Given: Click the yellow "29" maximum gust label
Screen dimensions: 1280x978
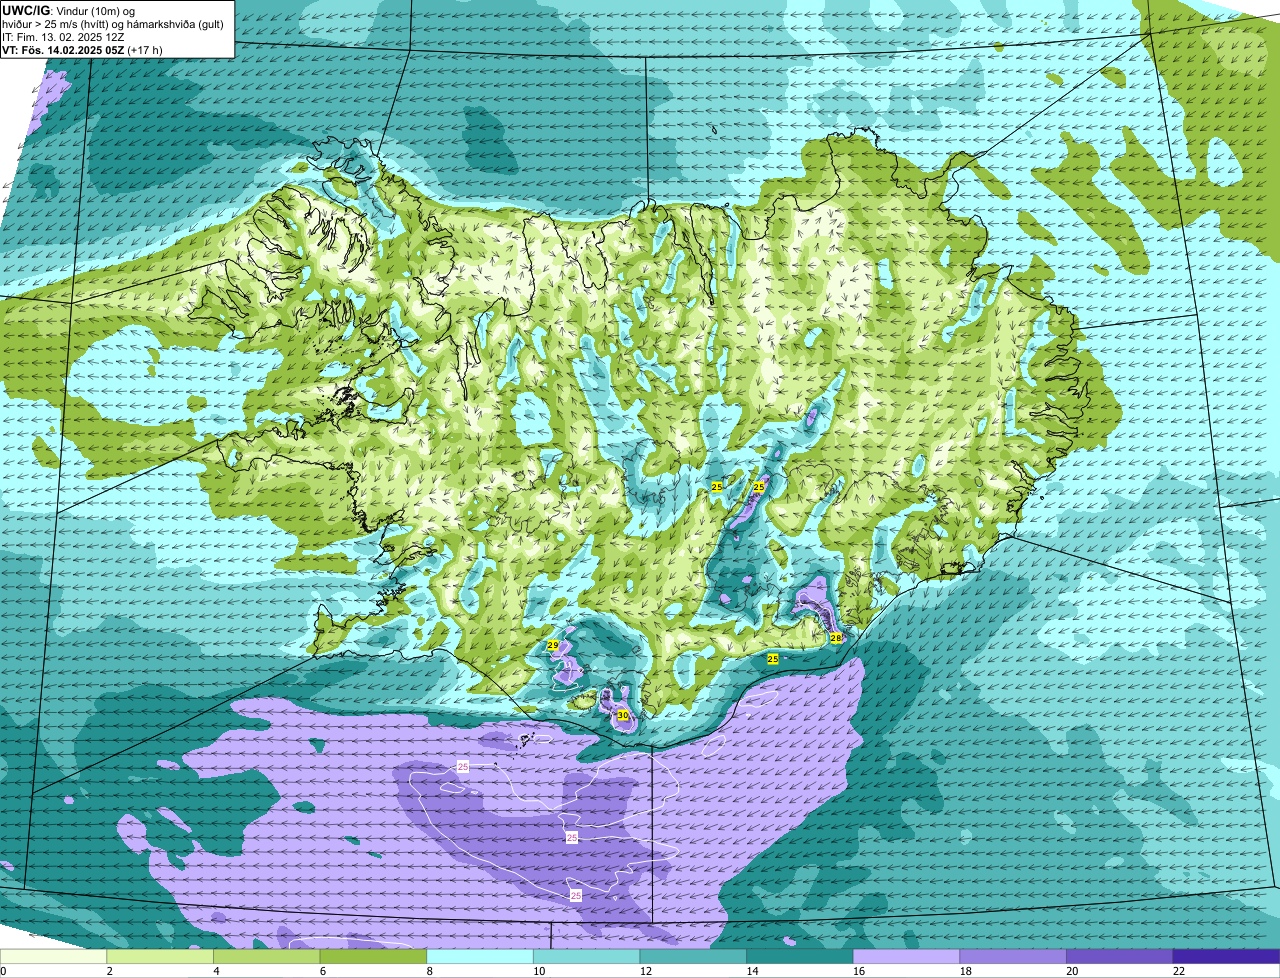Looking at the screenshot, I should pyautogui.click(x=553, y=646).
